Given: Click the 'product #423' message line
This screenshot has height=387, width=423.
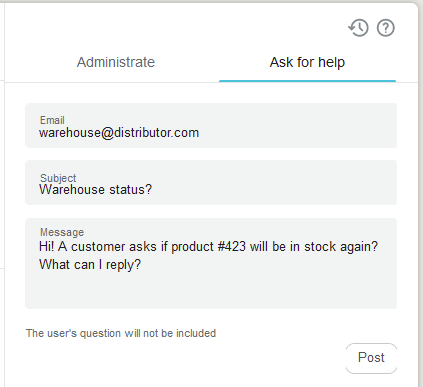Looking at the screenshot, I should (208, 247).
